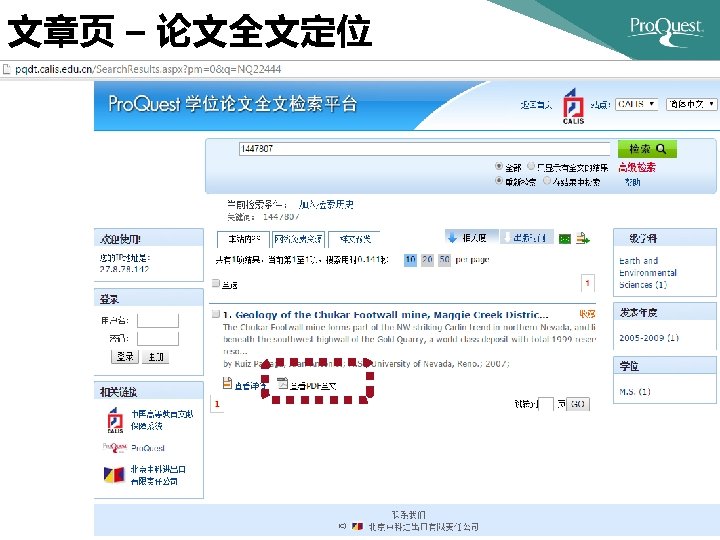
Task: Focus the jump-to-page number field
Action: (546, 405)
